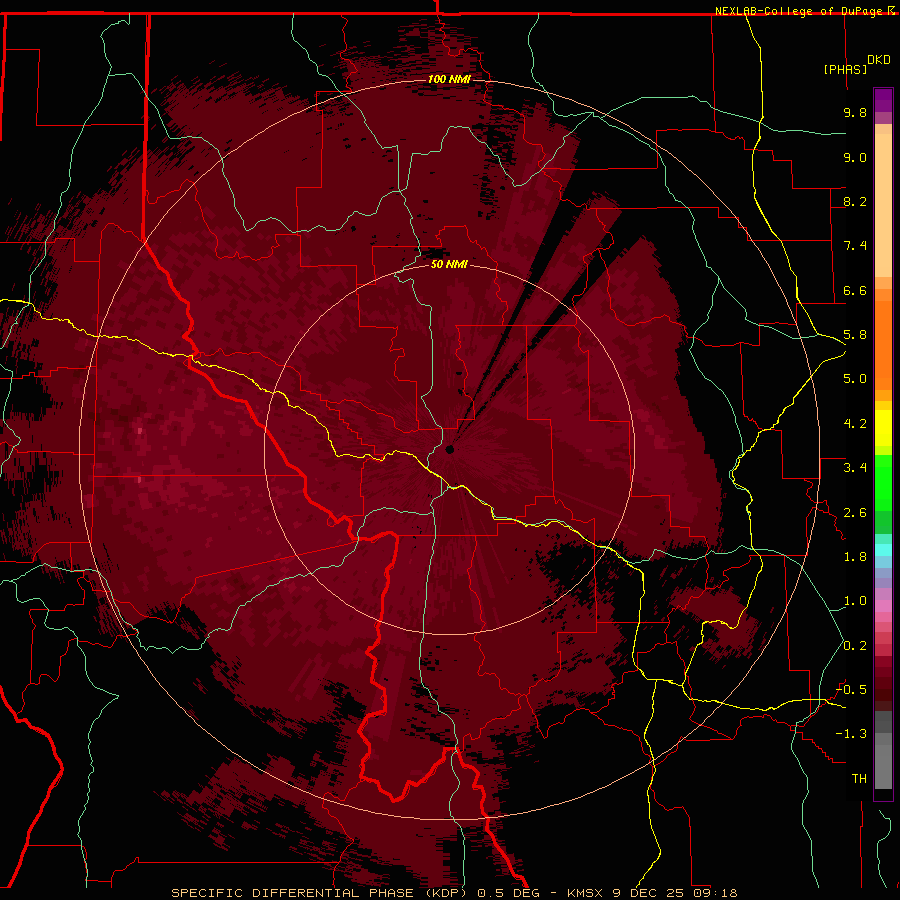Click the bright green band of the color scale
Viewport: 900px width, 900px height.
coord(883,482)
